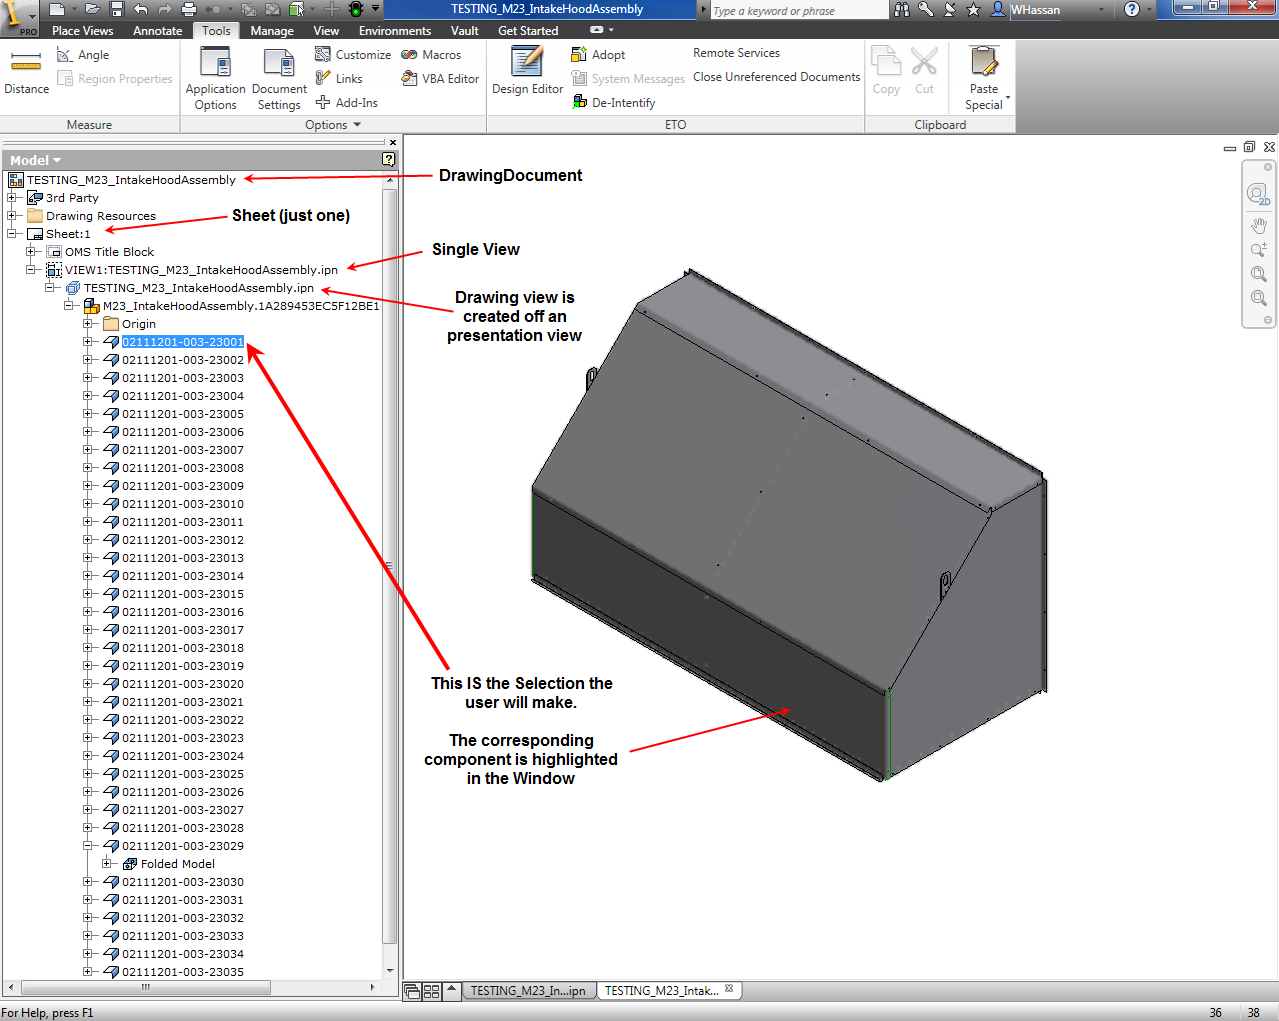Expand the Paste Special dropdown arrow
The width and height of the screenshot is (1279, 1021).
pos(1008,98)
